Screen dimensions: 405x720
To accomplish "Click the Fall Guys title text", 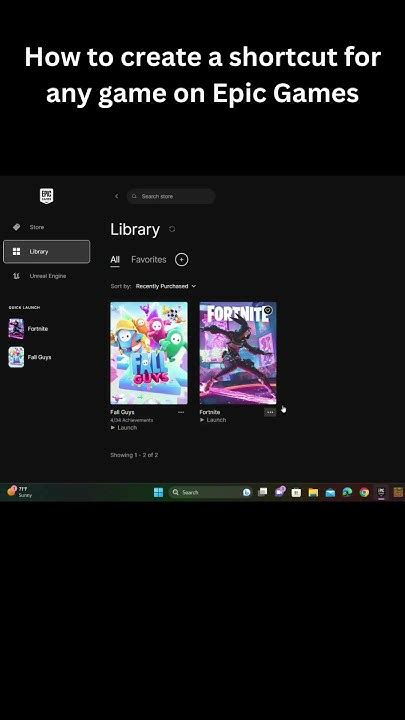I will pos(122,412).
